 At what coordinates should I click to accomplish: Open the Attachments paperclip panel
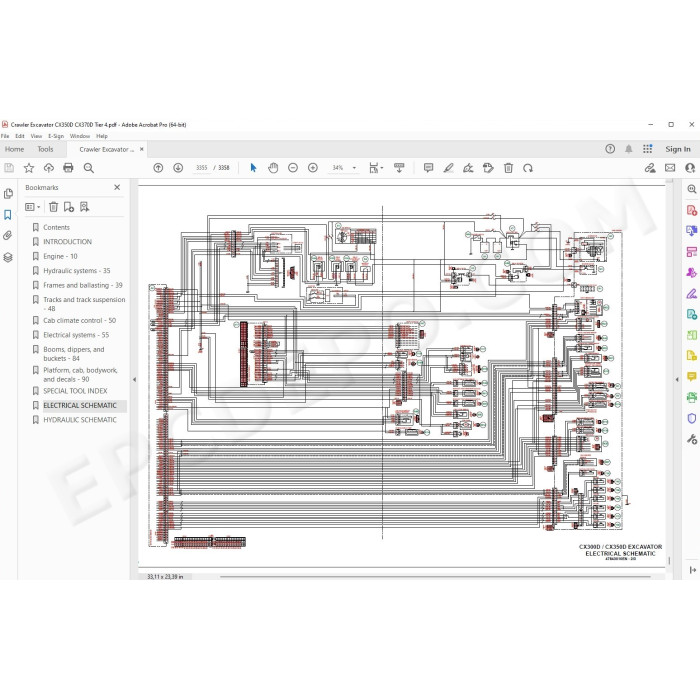click(x=8, y=236)
